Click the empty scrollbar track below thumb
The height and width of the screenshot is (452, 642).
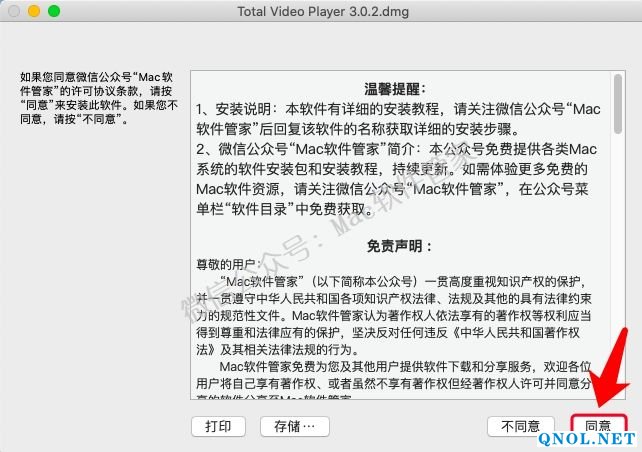[618, 266]
